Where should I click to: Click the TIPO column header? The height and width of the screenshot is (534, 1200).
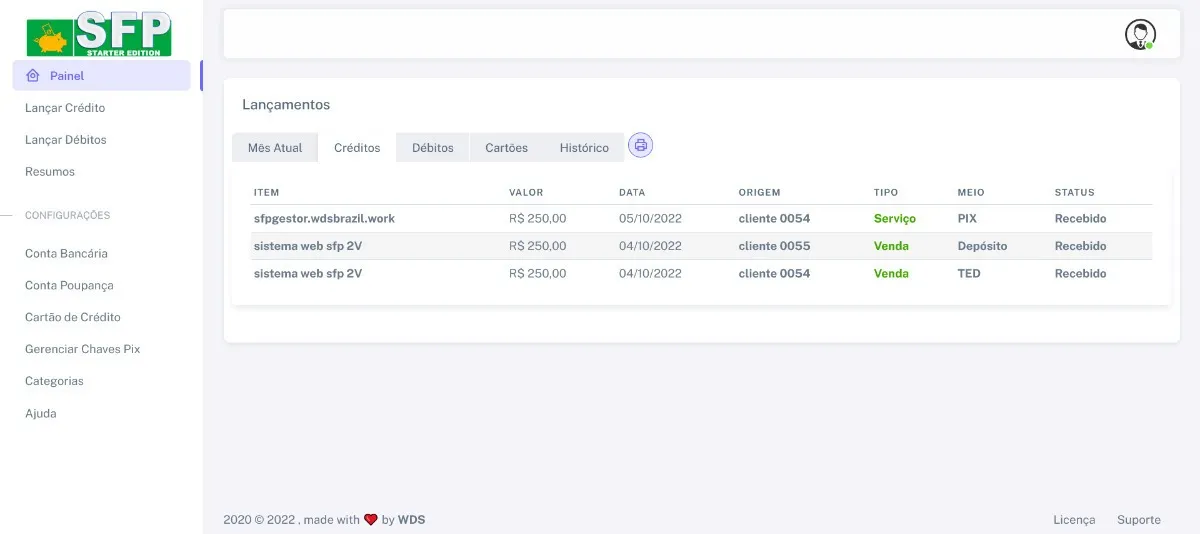[886, 192]
